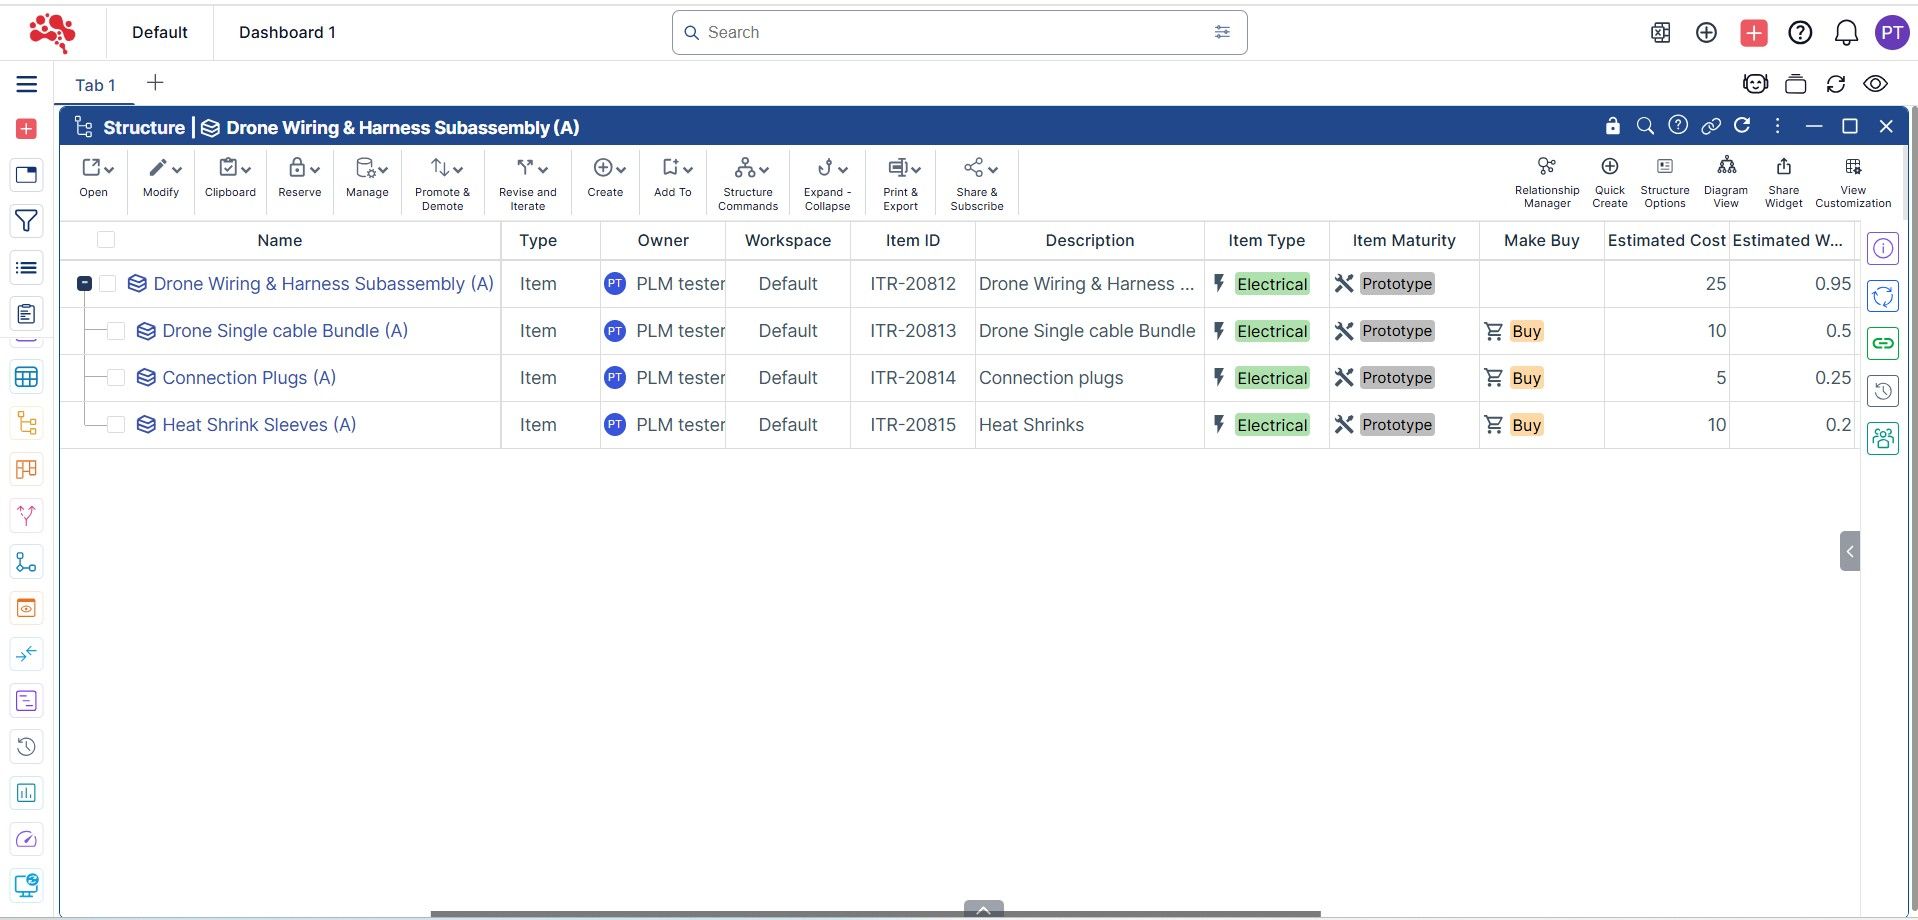The height and width of the screenshot is (920, 1918).
Task: Open the filter icon in left sidebar
Action: tap(27, 221)
